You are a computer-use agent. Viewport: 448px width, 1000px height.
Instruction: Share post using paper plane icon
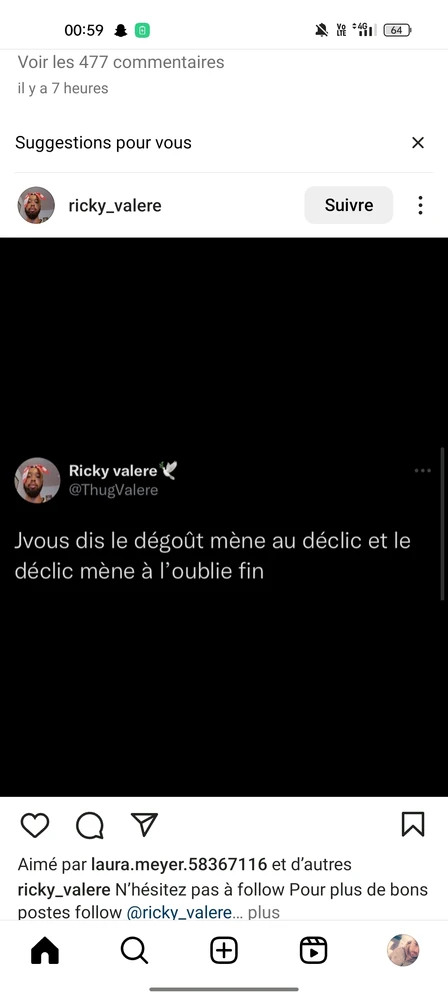(x=144, y=824)
